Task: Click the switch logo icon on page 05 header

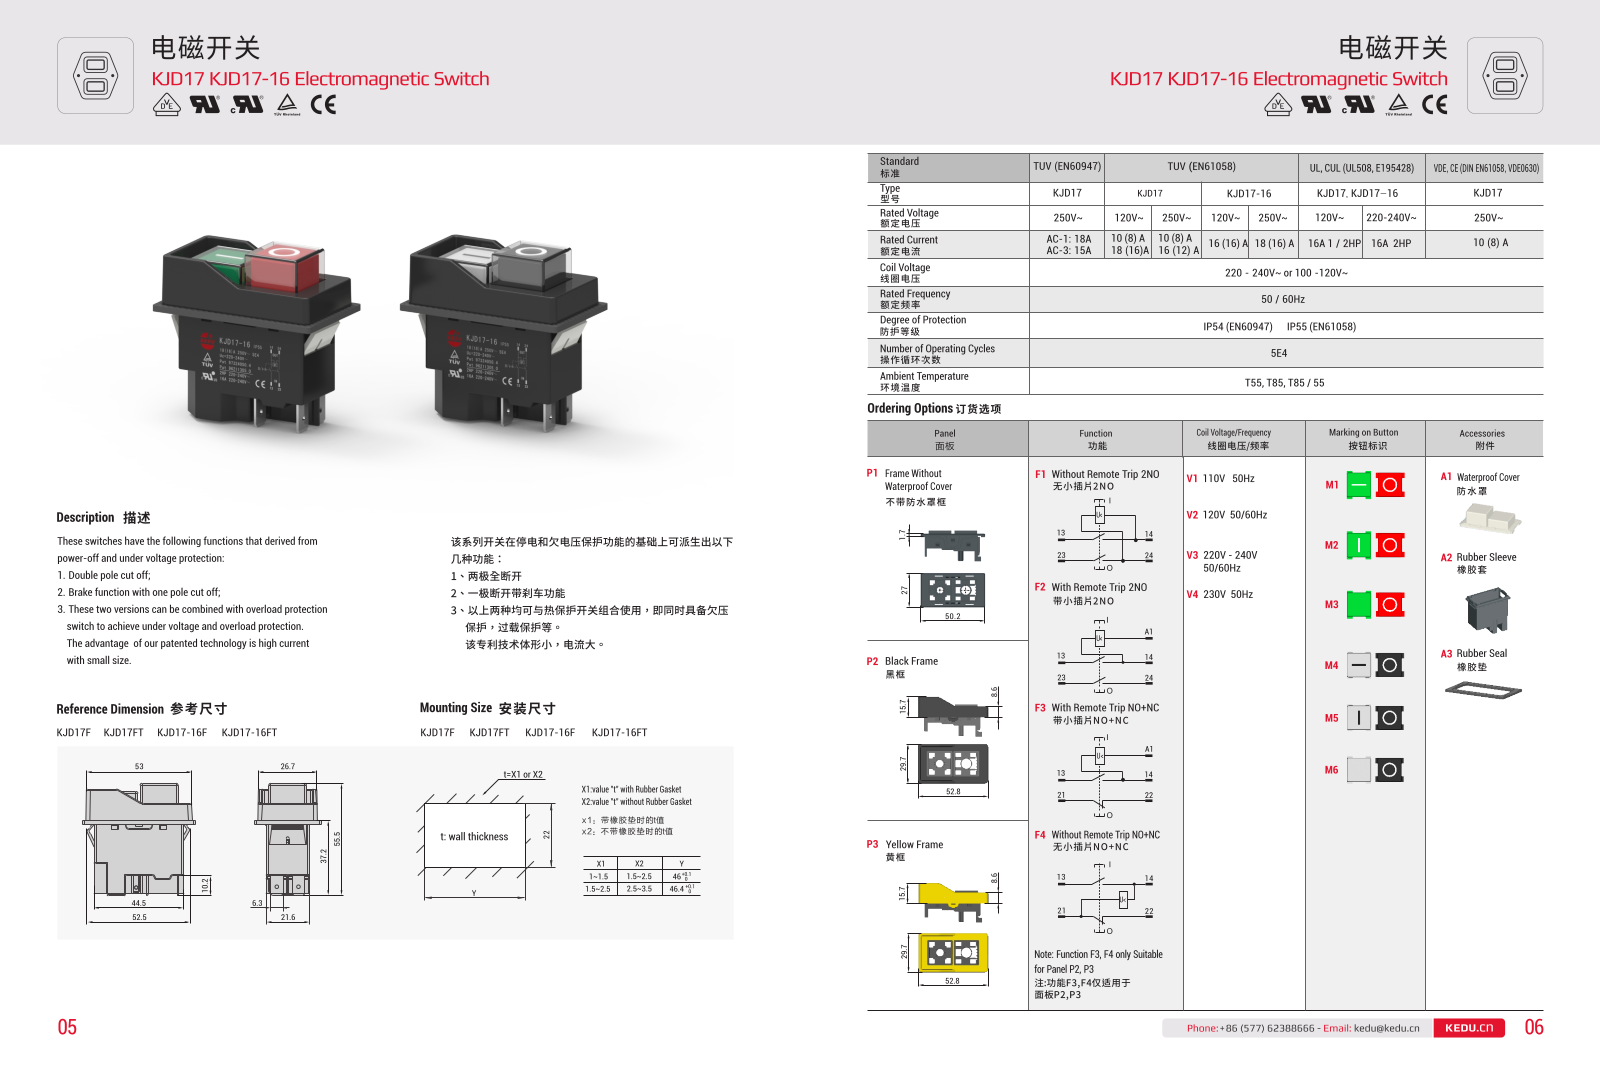Action: (95, 76)
